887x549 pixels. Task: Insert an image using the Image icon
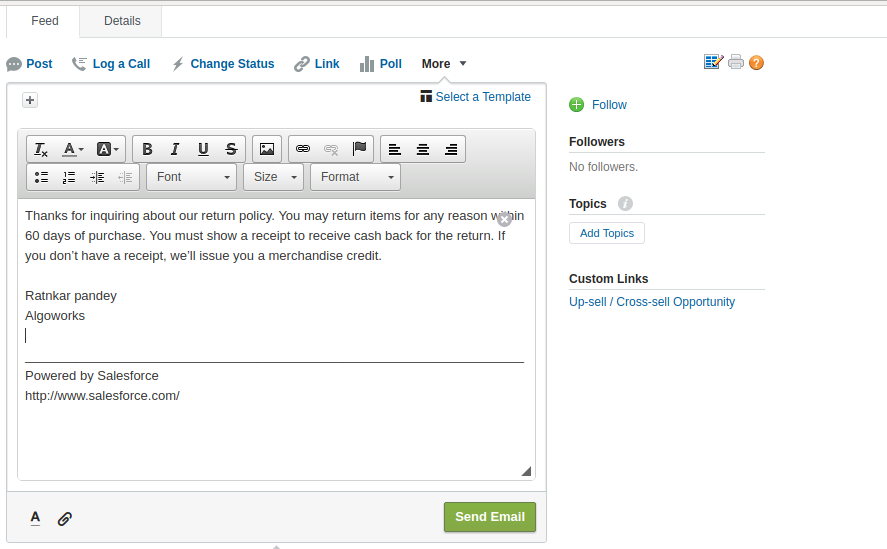click(266, 149)
